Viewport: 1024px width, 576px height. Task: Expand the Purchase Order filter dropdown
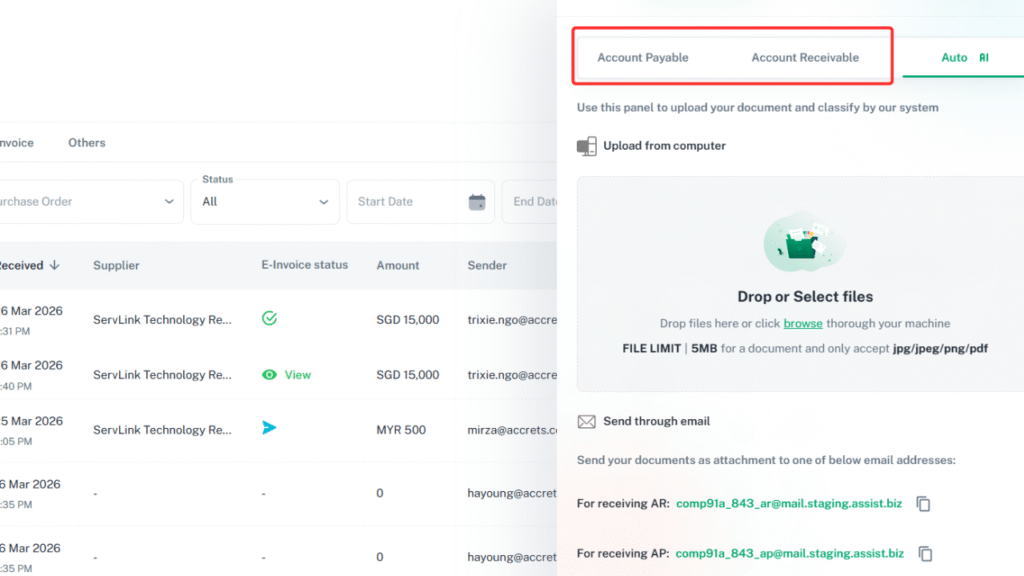(90, 201)
